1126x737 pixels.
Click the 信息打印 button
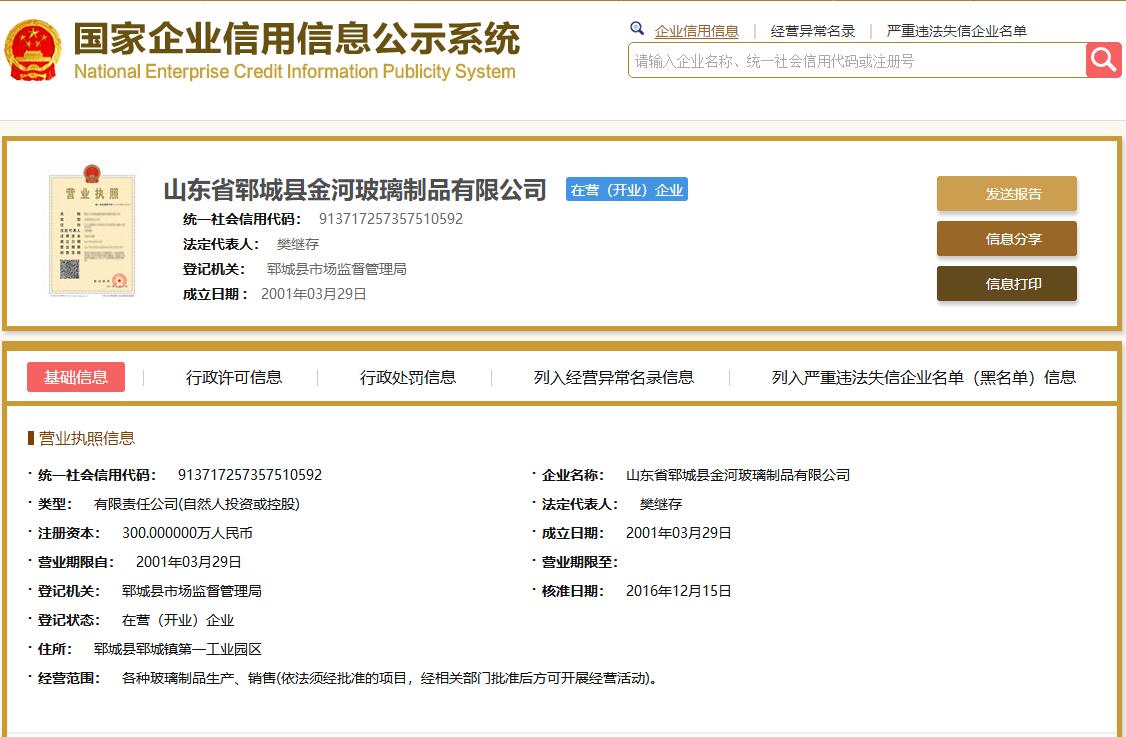(1006, 284)
